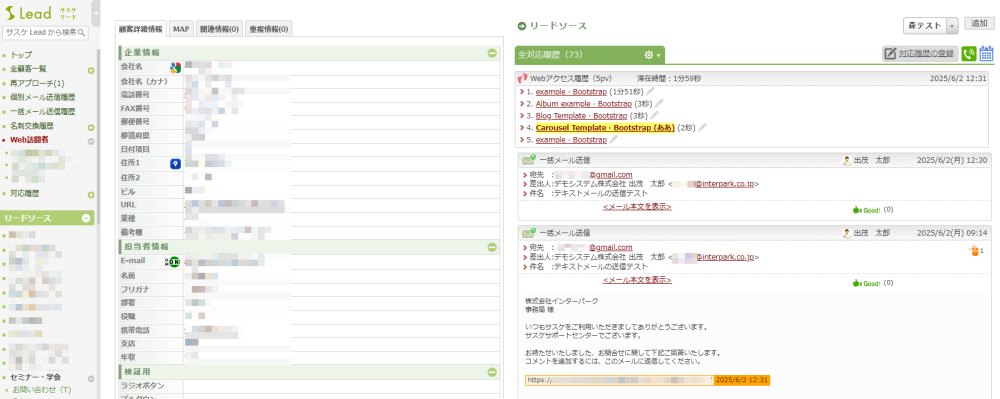Open the Blog Template · Bootstrap link
This screenshot has width=1000, height=399.
pyautogui.click(x=581, y=115)
